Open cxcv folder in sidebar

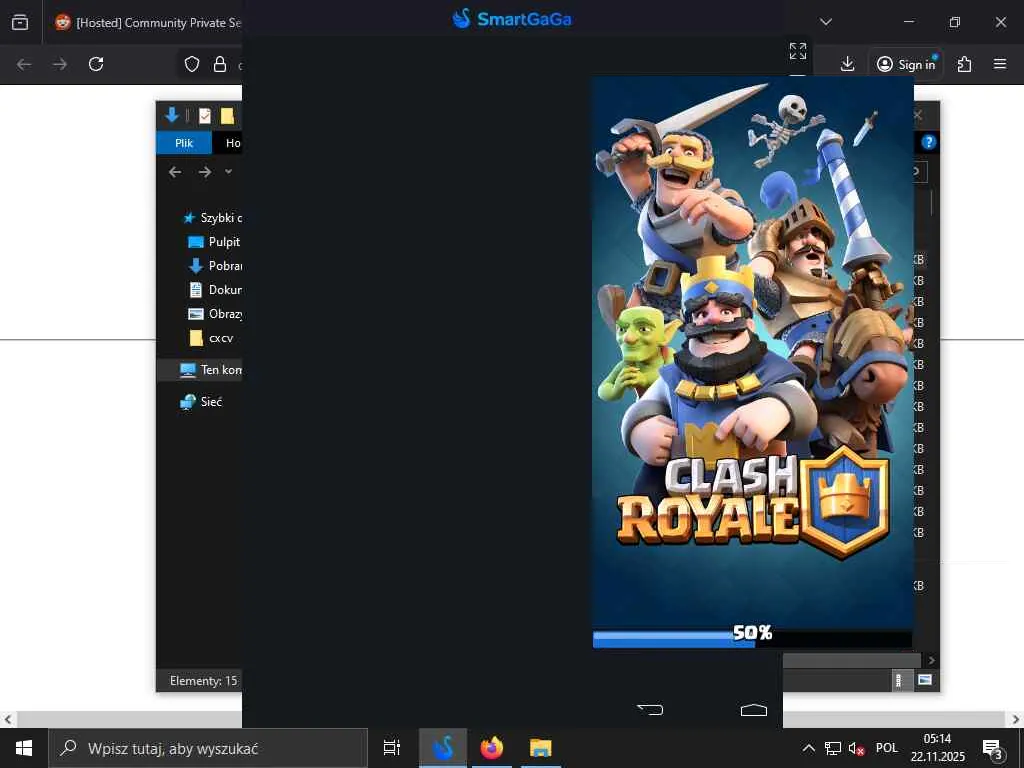(x=211, y=338)
